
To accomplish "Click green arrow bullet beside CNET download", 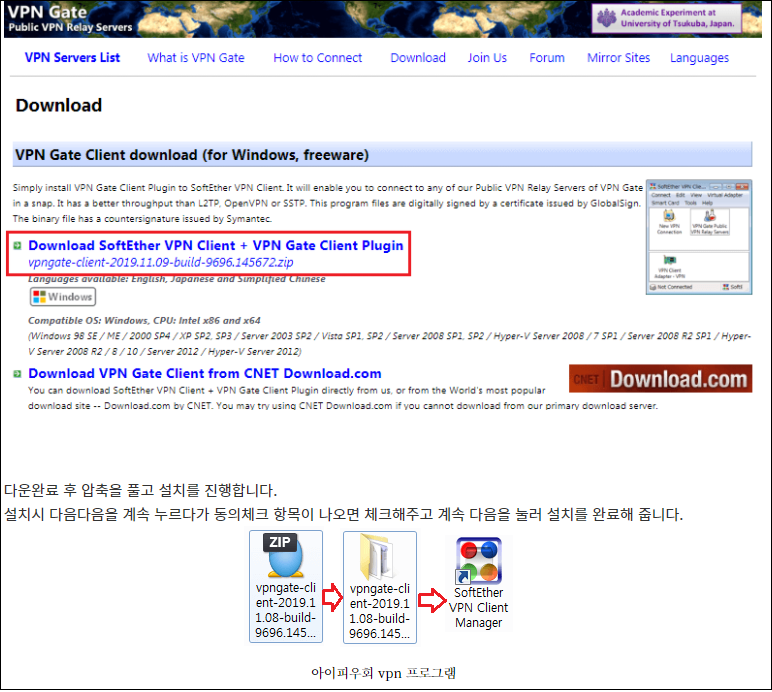I will pos(17,374).
